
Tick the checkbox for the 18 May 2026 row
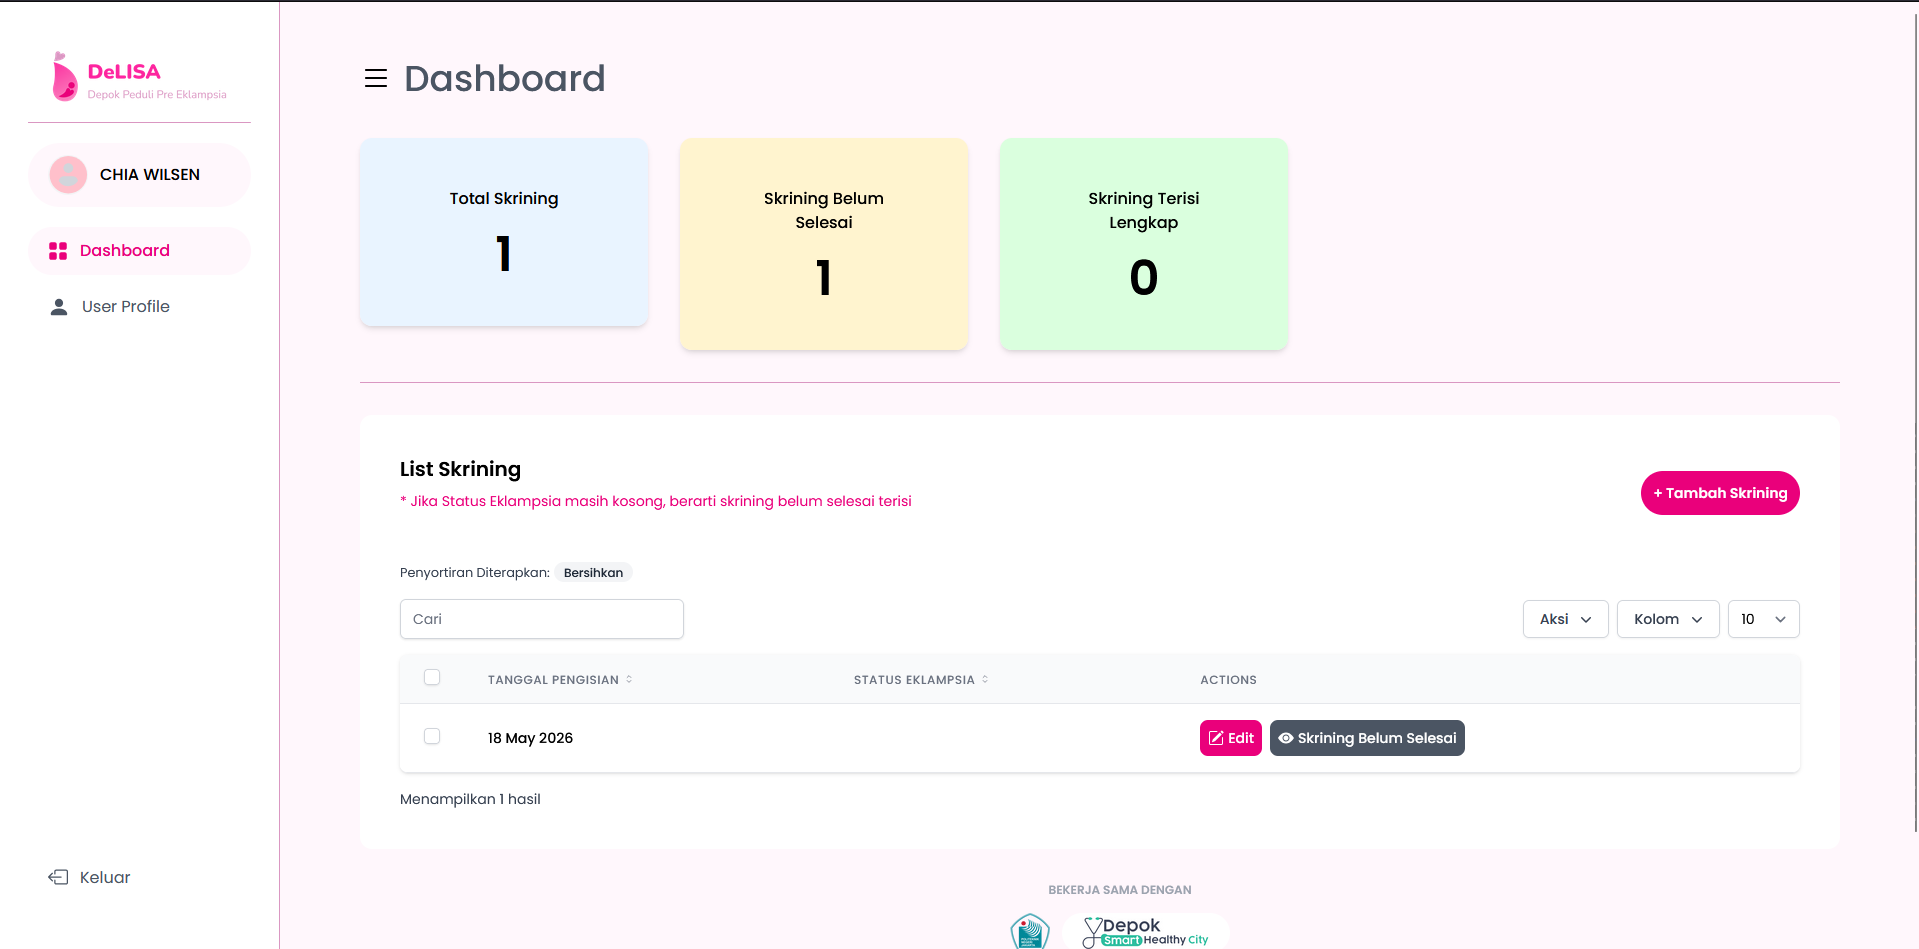tap(432, 736)
